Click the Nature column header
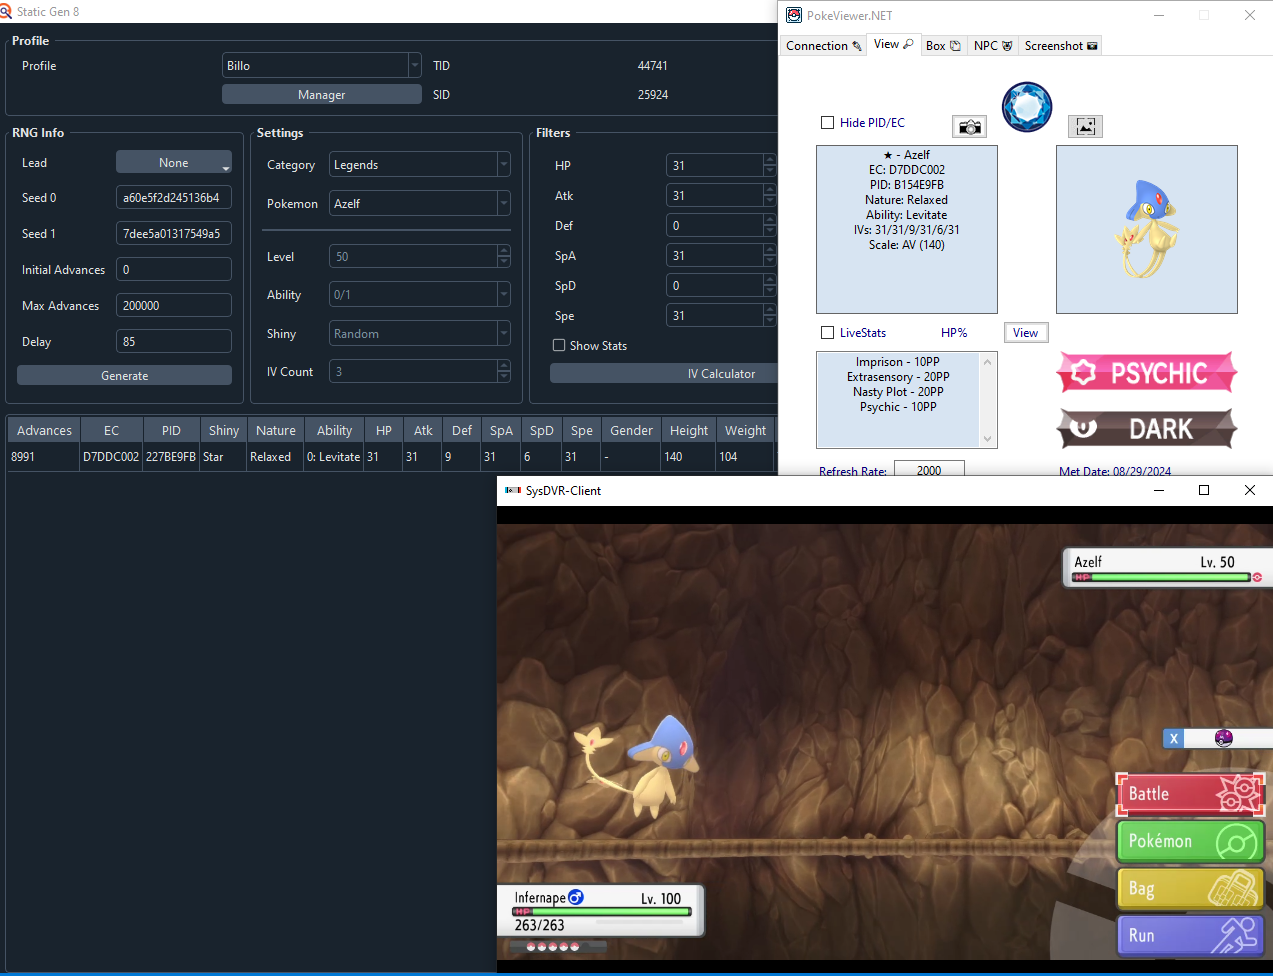This screenshot has height=976, width=1273. click(275, 430)
